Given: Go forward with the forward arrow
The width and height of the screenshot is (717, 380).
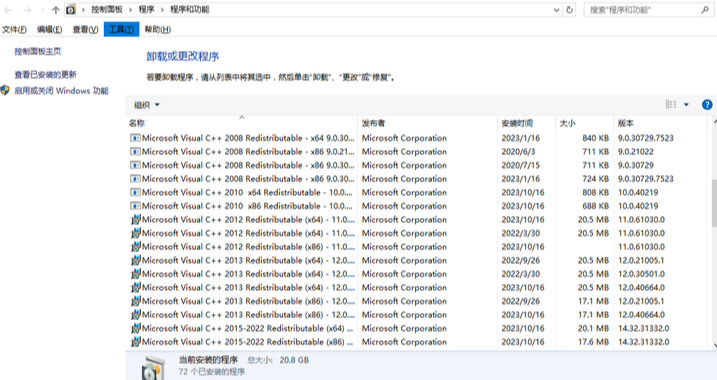Looking at the screenshot, I should click(27, 10).
